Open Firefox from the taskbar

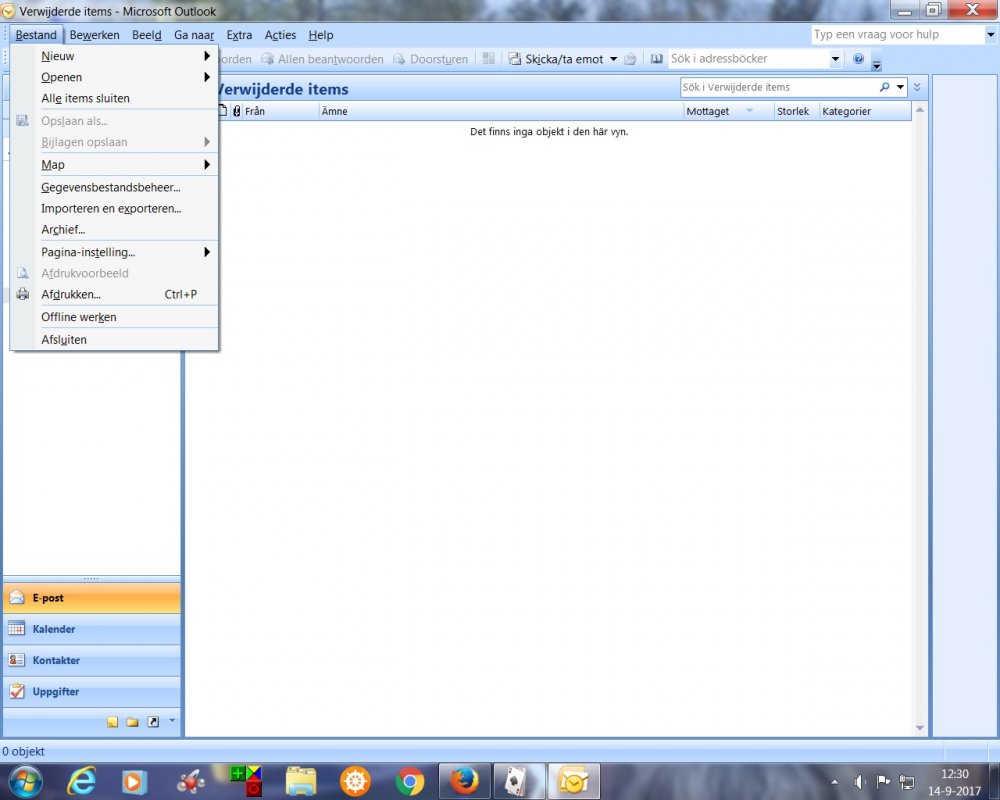click(463, 781)
